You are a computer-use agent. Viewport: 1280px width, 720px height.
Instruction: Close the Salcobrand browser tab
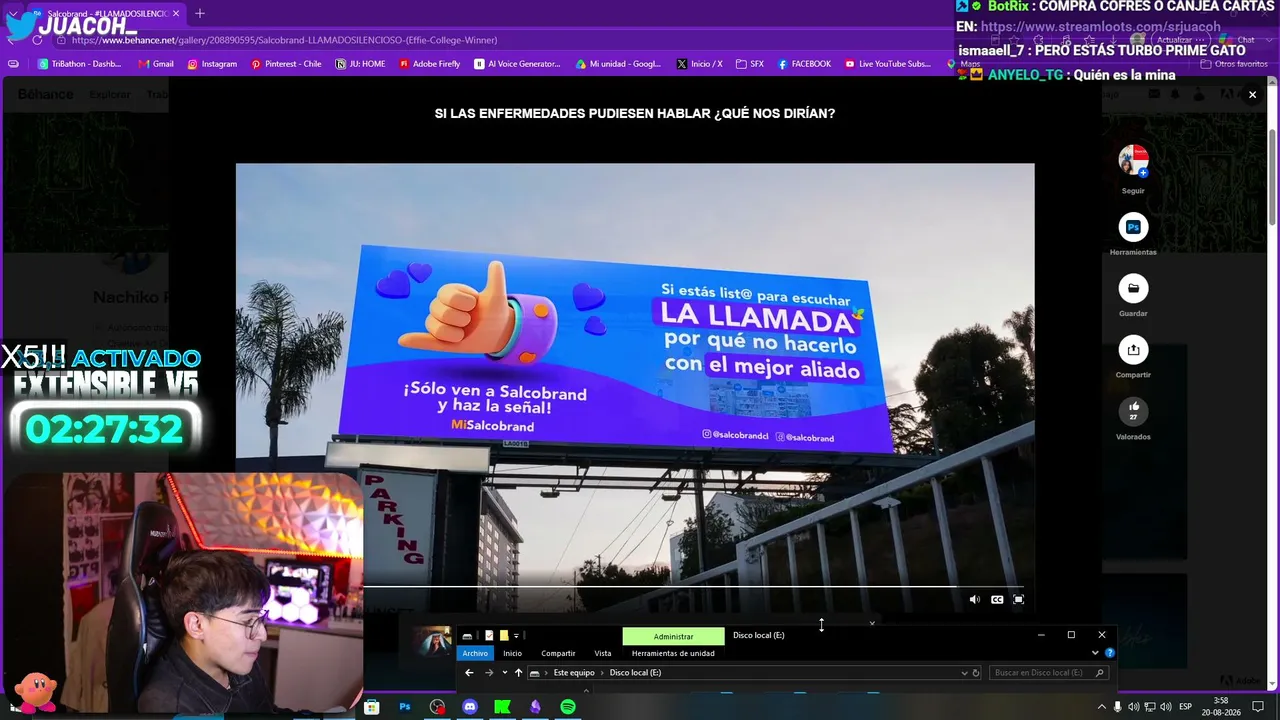(x=176, y=14)
